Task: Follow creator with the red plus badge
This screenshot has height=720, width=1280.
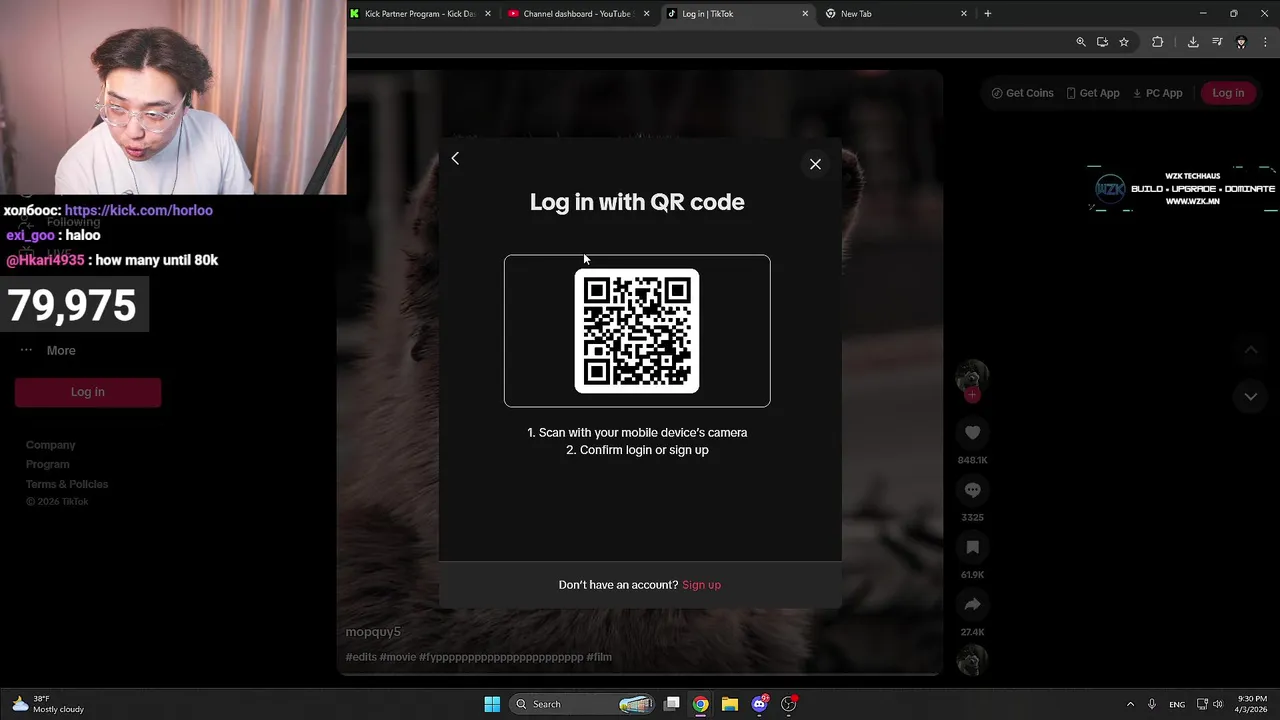Action: pos(972,395)
